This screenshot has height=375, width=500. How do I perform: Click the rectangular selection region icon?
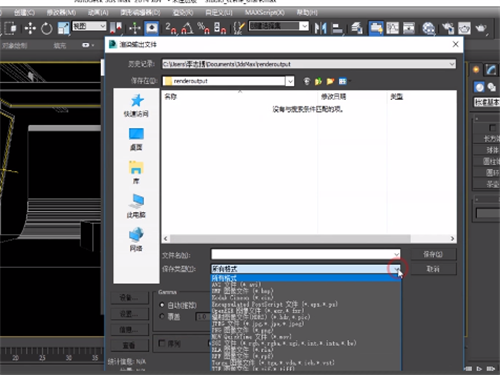[10, 28]
